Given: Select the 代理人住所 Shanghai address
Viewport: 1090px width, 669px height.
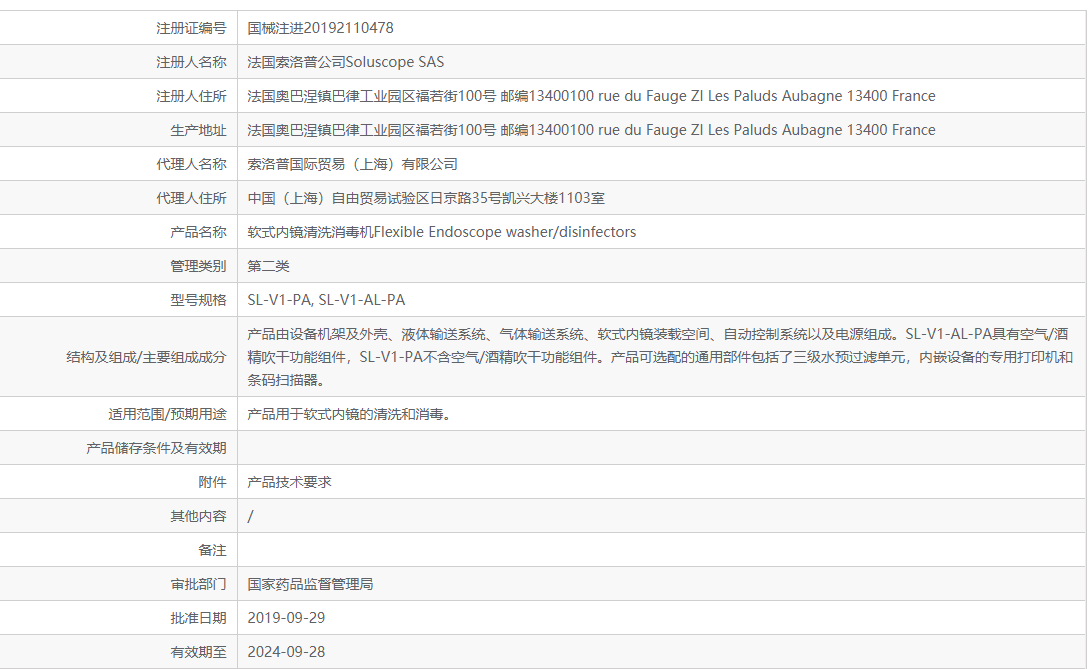Looking at the screenshot, I should click(x=430, y=197).
